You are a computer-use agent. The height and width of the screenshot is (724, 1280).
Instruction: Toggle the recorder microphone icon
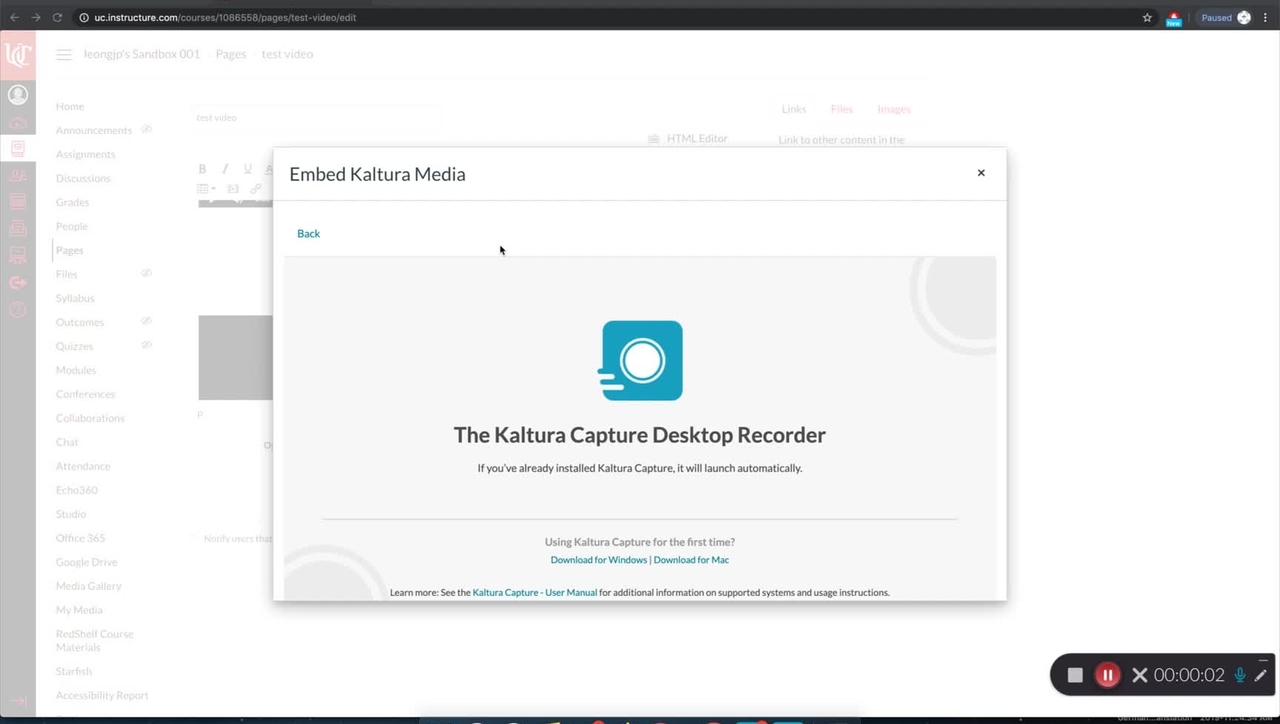click(1240, 675)
